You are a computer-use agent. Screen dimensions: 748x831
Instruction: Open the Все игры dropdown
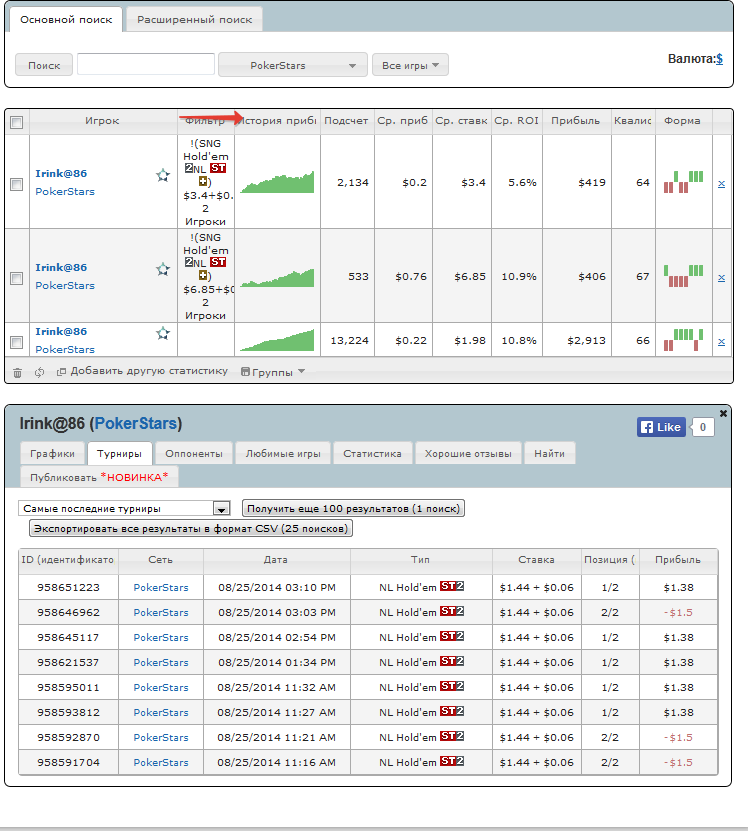point(410,65)
